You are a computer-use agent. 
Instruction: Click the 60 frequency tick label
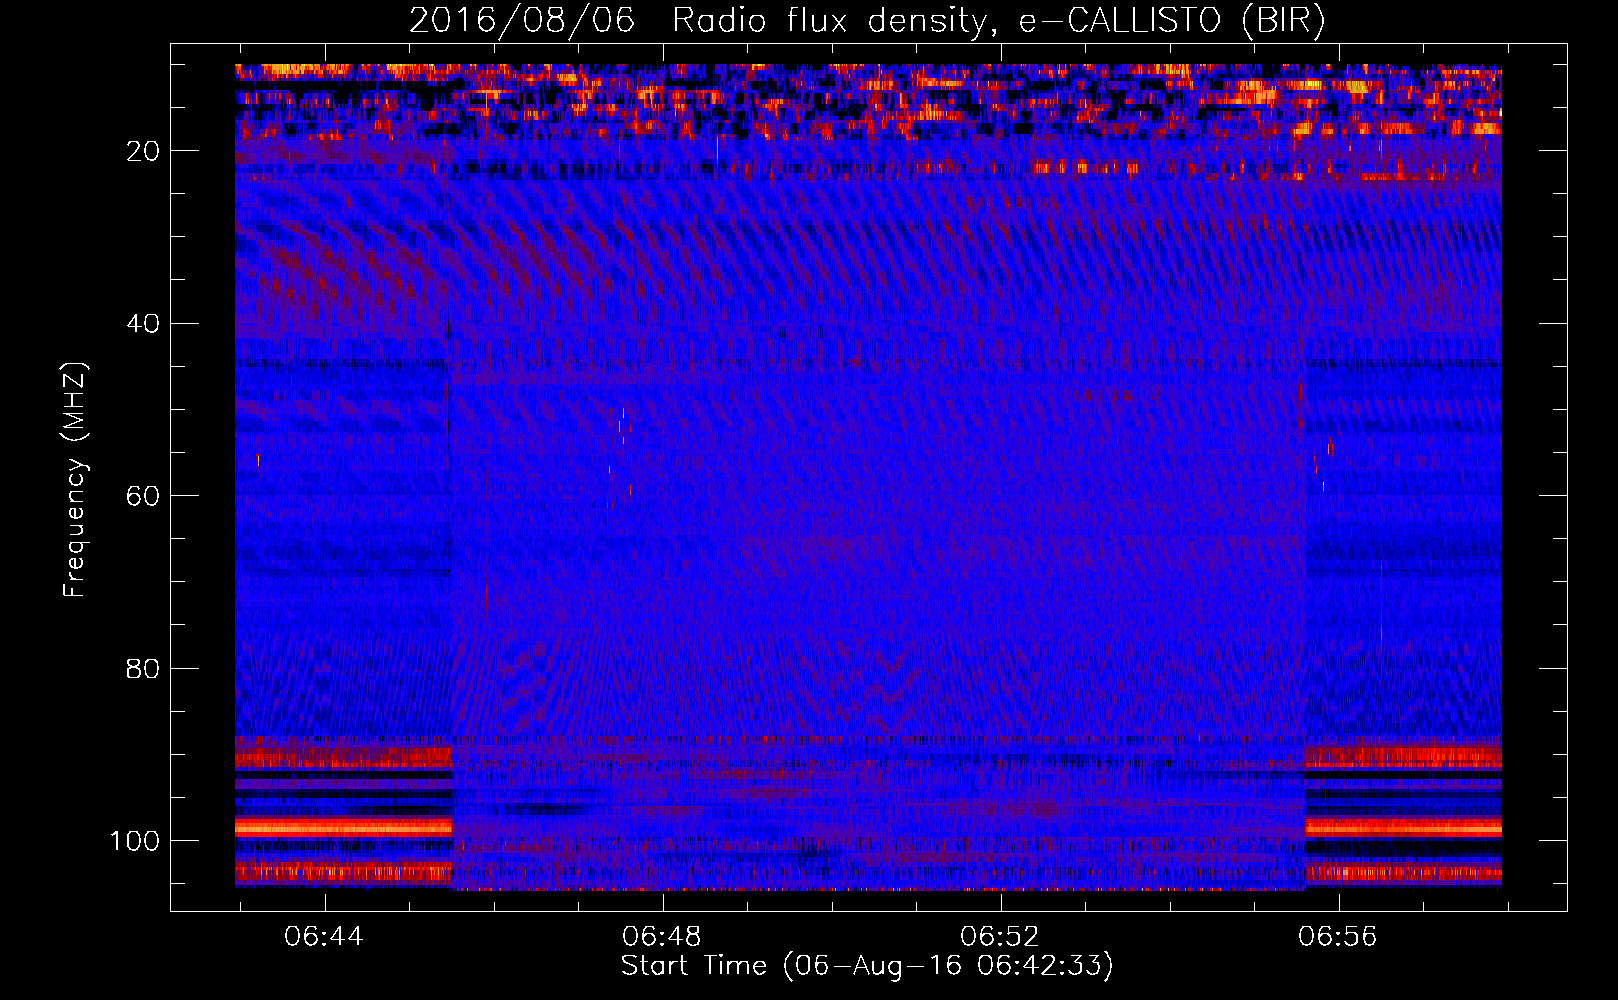pyautogui.click(x=144, y=496)
